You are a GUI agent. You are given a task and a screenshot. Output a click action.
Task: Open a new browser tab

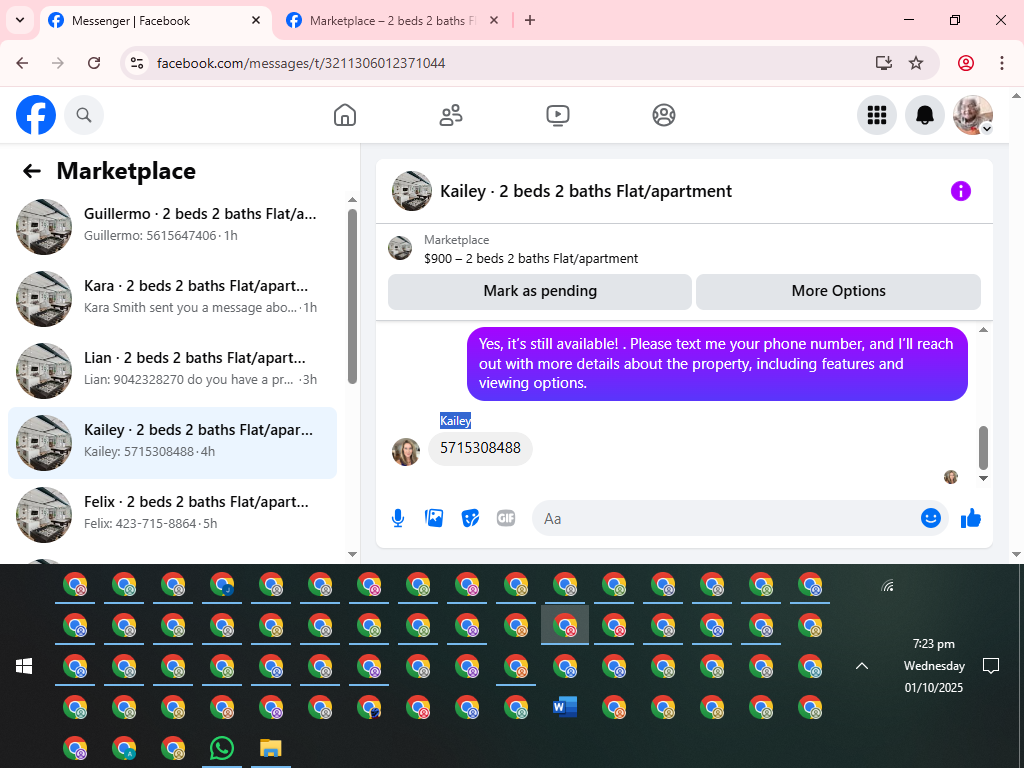tap(530, 20)
